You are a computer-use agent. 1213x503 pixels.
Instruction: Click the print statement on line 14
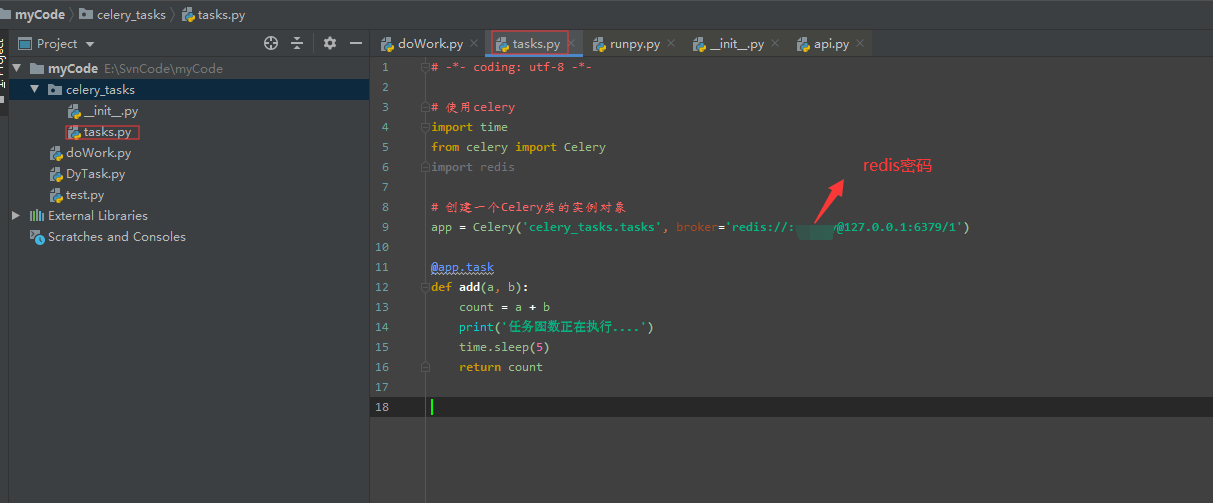(556, 327)
